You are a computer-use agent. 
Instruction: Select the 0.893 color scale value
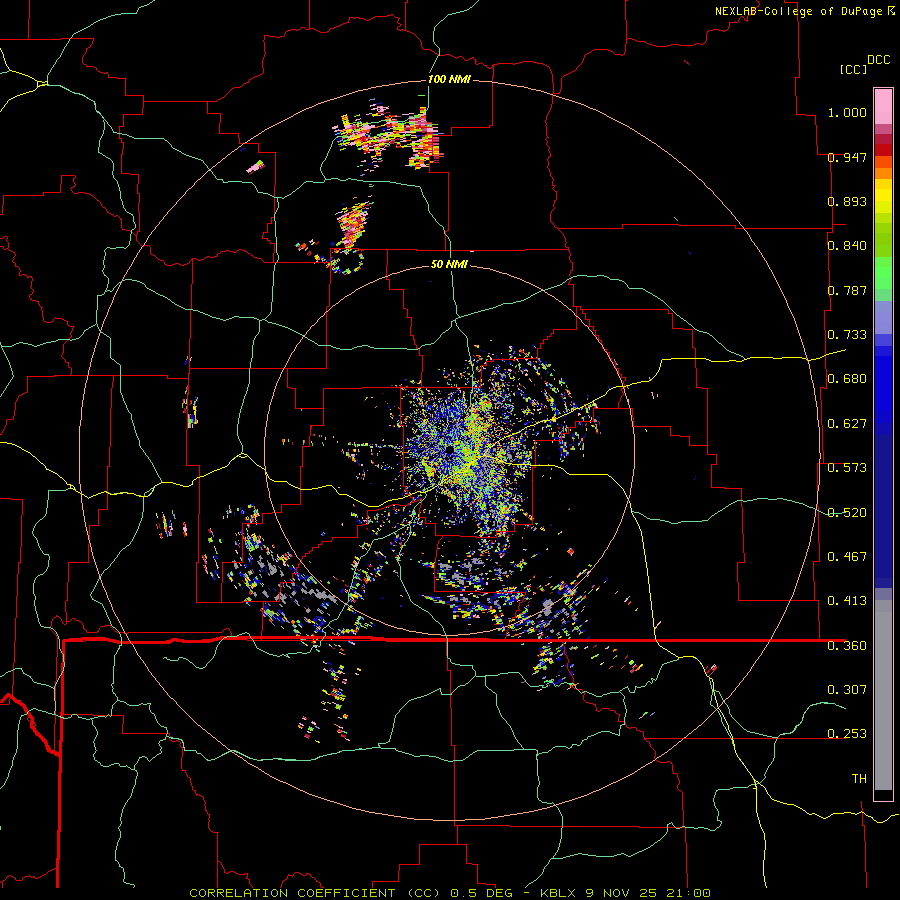(847, 201)
